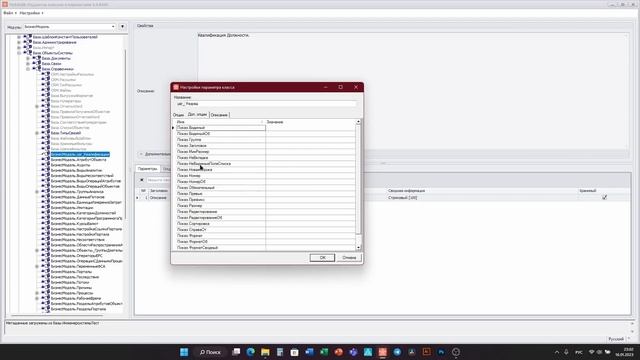Viewport: 640px width, 360px height.
Task: Toggle the Хранимый checkbox in Описание row
Action: tap(604, 198)
